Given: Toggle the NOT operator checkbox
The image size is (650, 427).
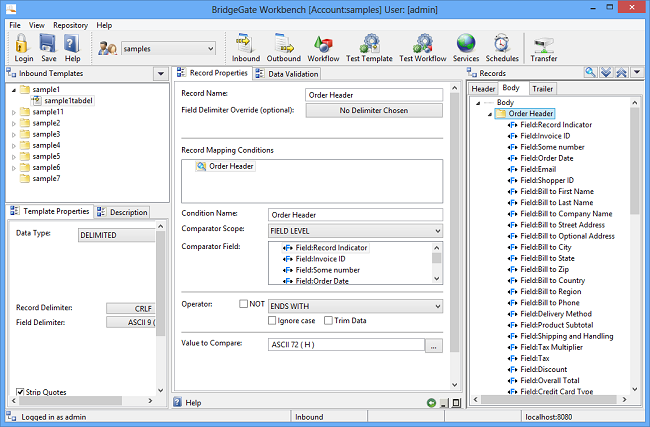Looking at the screenshot, I should pos(243,304).
